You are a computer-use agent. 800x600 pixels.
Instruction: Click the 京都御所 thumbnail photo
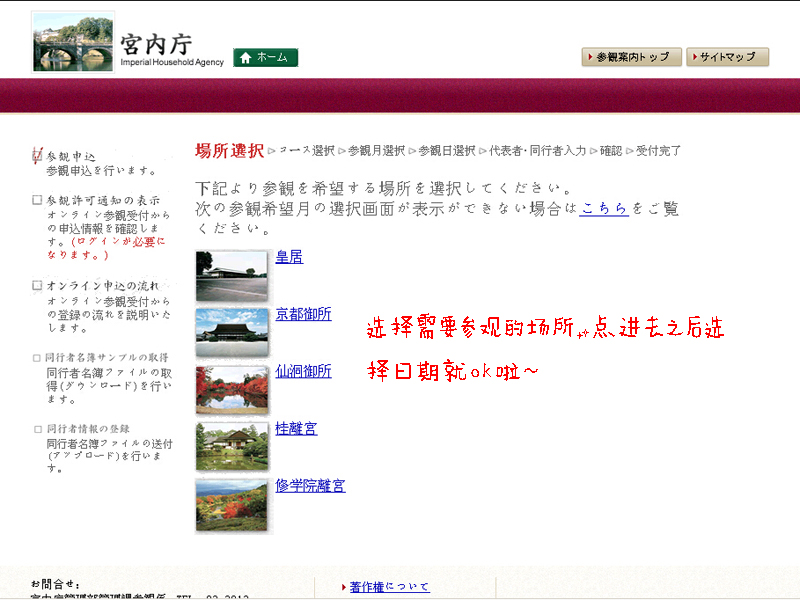click(232, 333)
